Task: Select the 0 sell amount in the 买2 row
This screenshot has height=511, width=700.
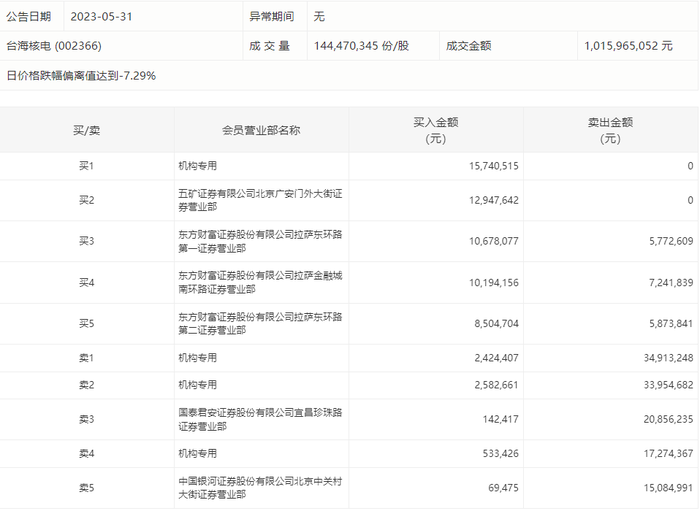Action: click(690, 200)
